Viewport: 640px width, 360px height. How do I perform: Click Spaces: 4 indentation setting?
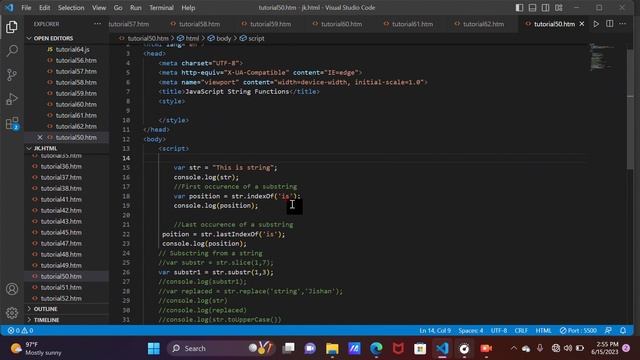pos(471,331)
